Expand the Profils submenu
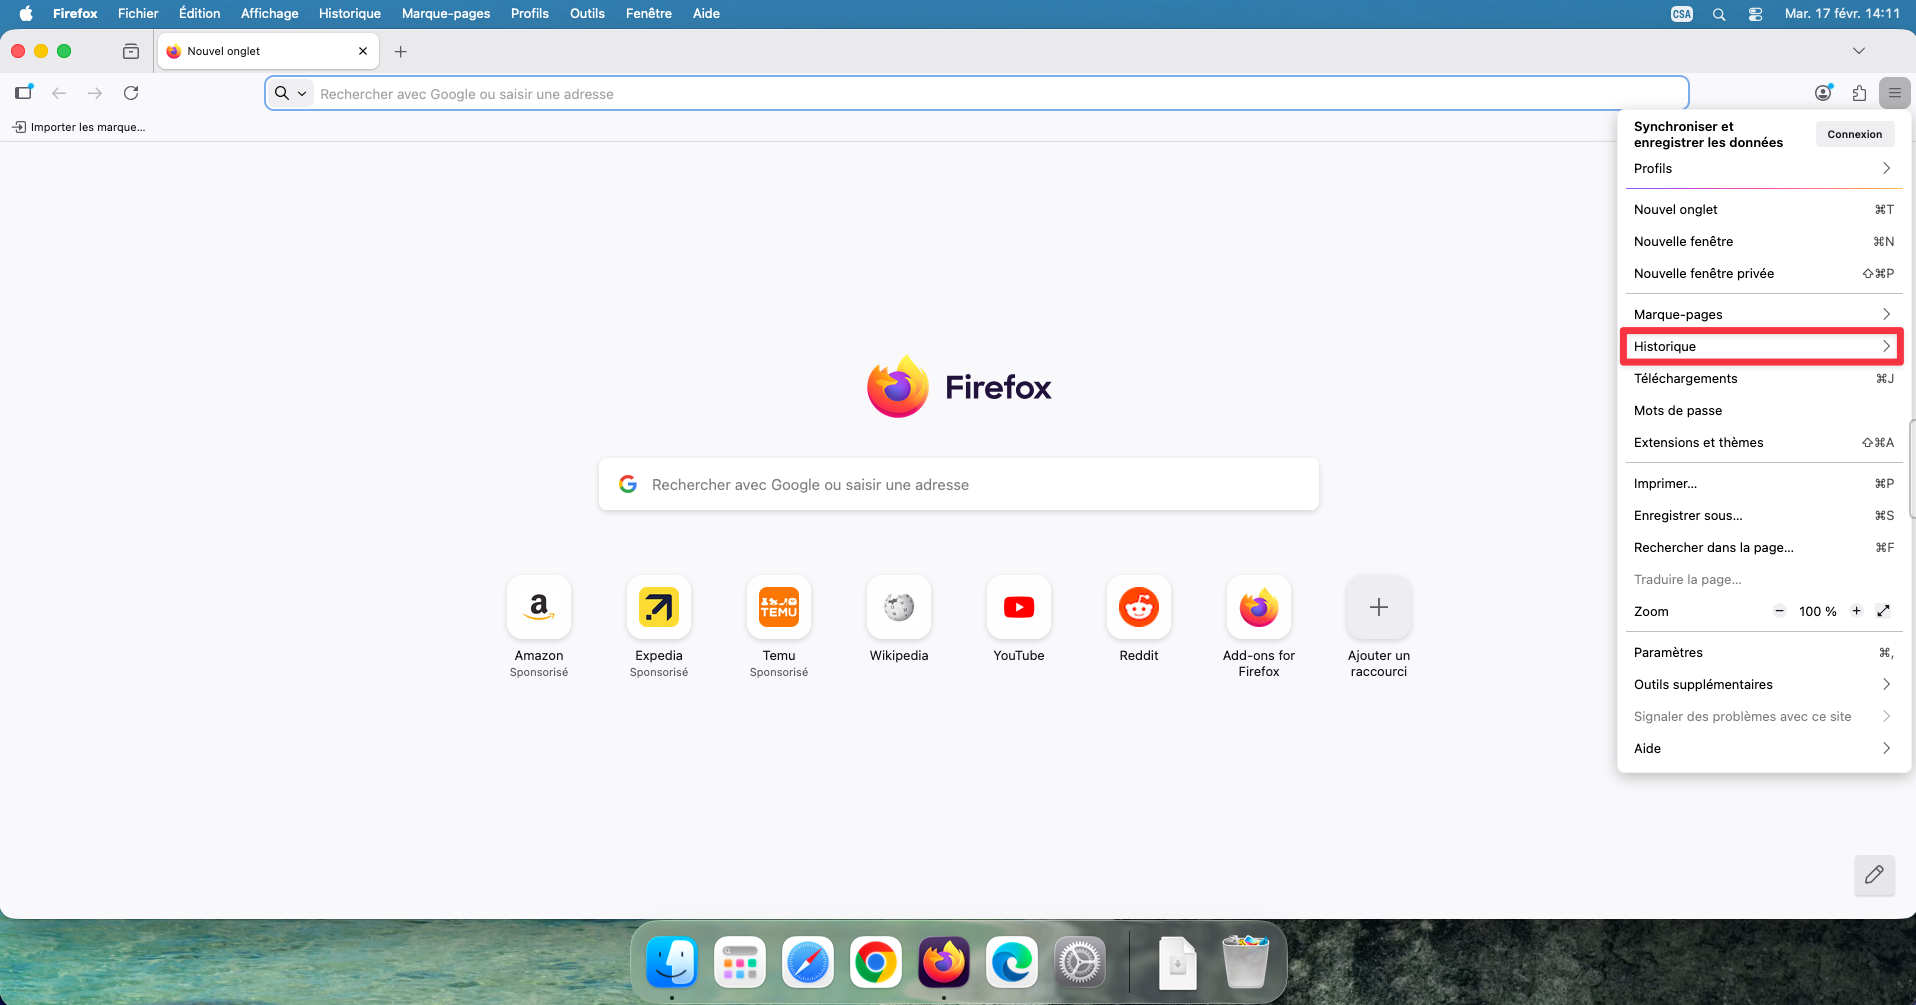 [1764, 168]
